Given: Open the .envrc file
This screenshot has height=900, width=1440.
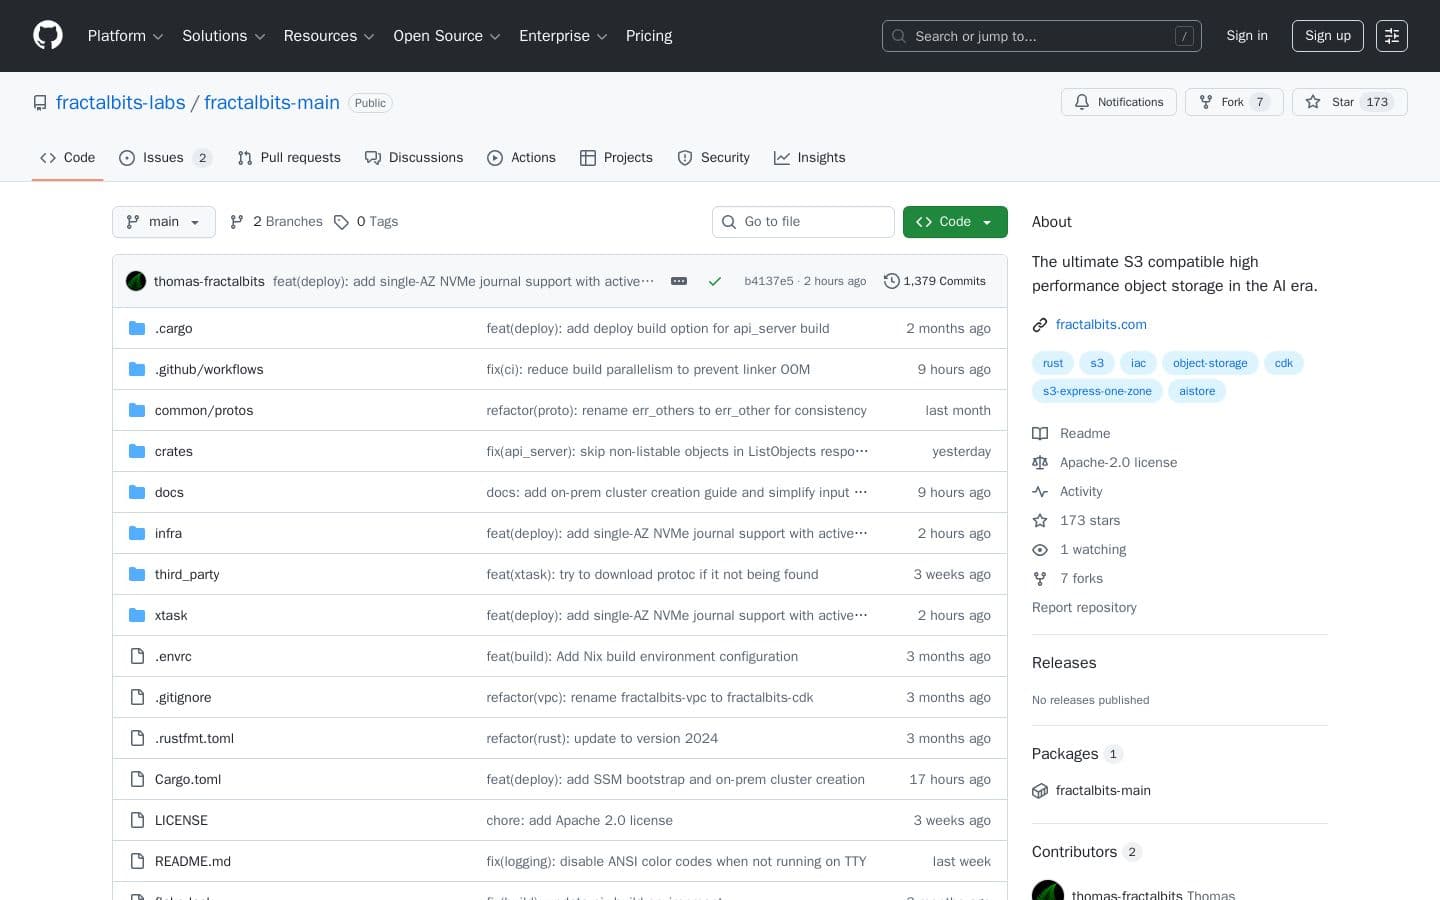Looking at the screenshot, I should point(173,656).
